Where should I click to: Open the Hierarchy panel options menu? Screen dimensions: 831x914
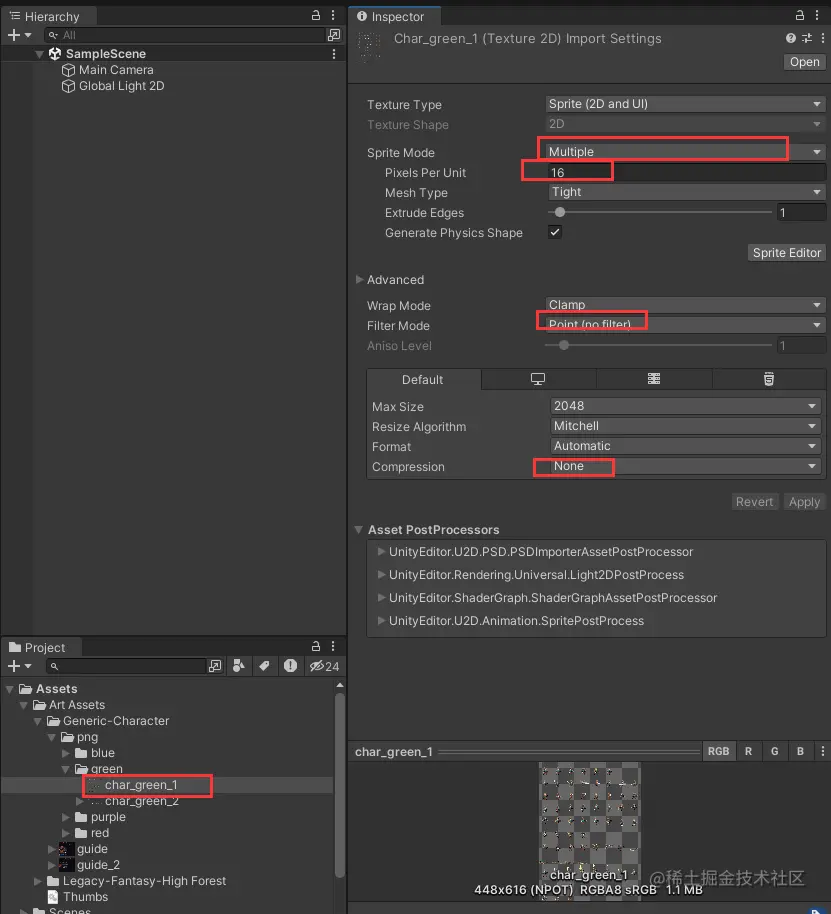(333, 16)
